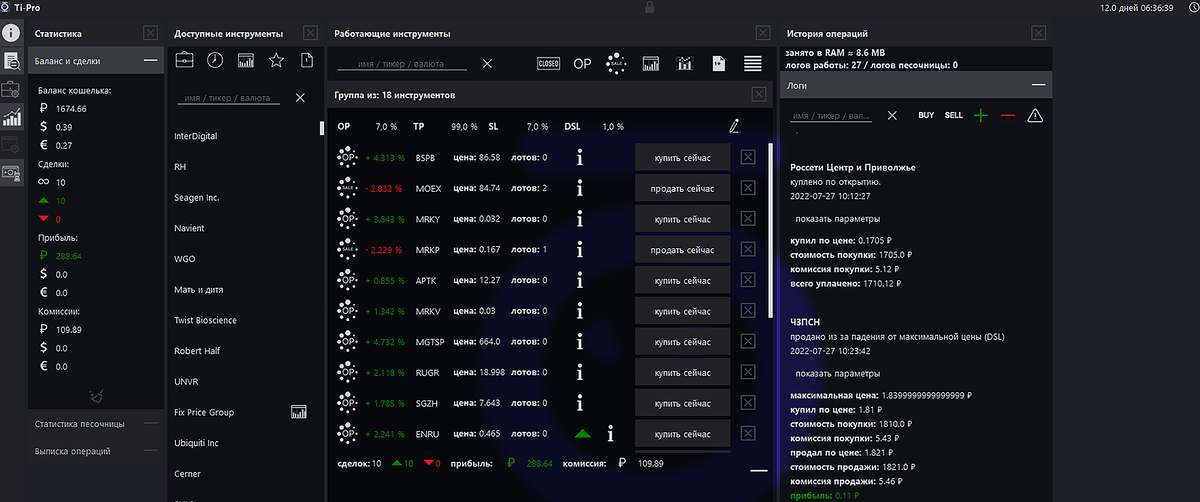
Task: Click the clock icon in Доступные инструменты
Action: click(215, 61)
